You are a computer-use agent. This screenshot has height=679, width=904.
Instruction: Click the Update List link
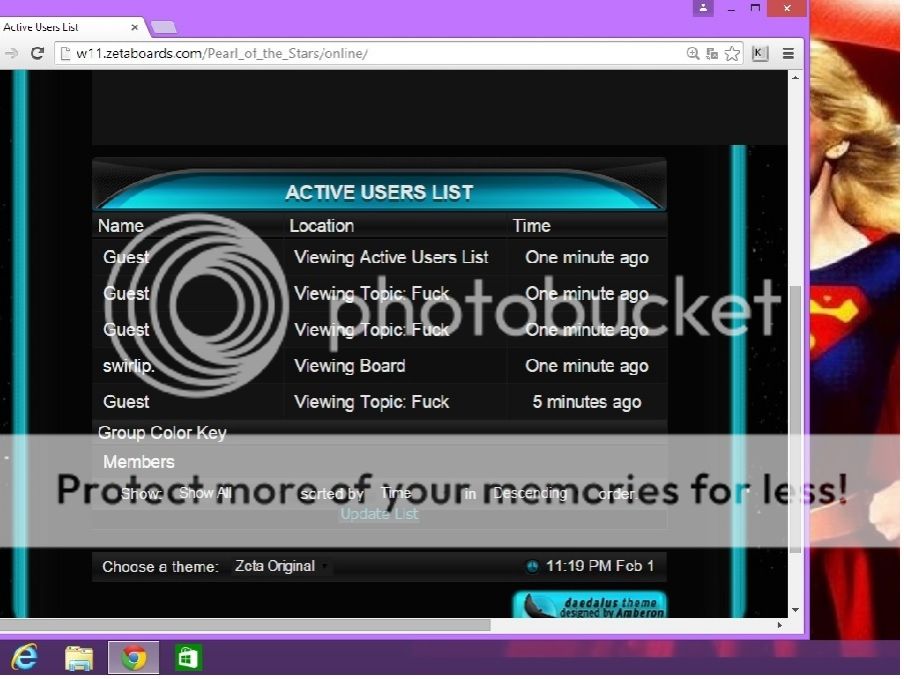tap(379, 514)
